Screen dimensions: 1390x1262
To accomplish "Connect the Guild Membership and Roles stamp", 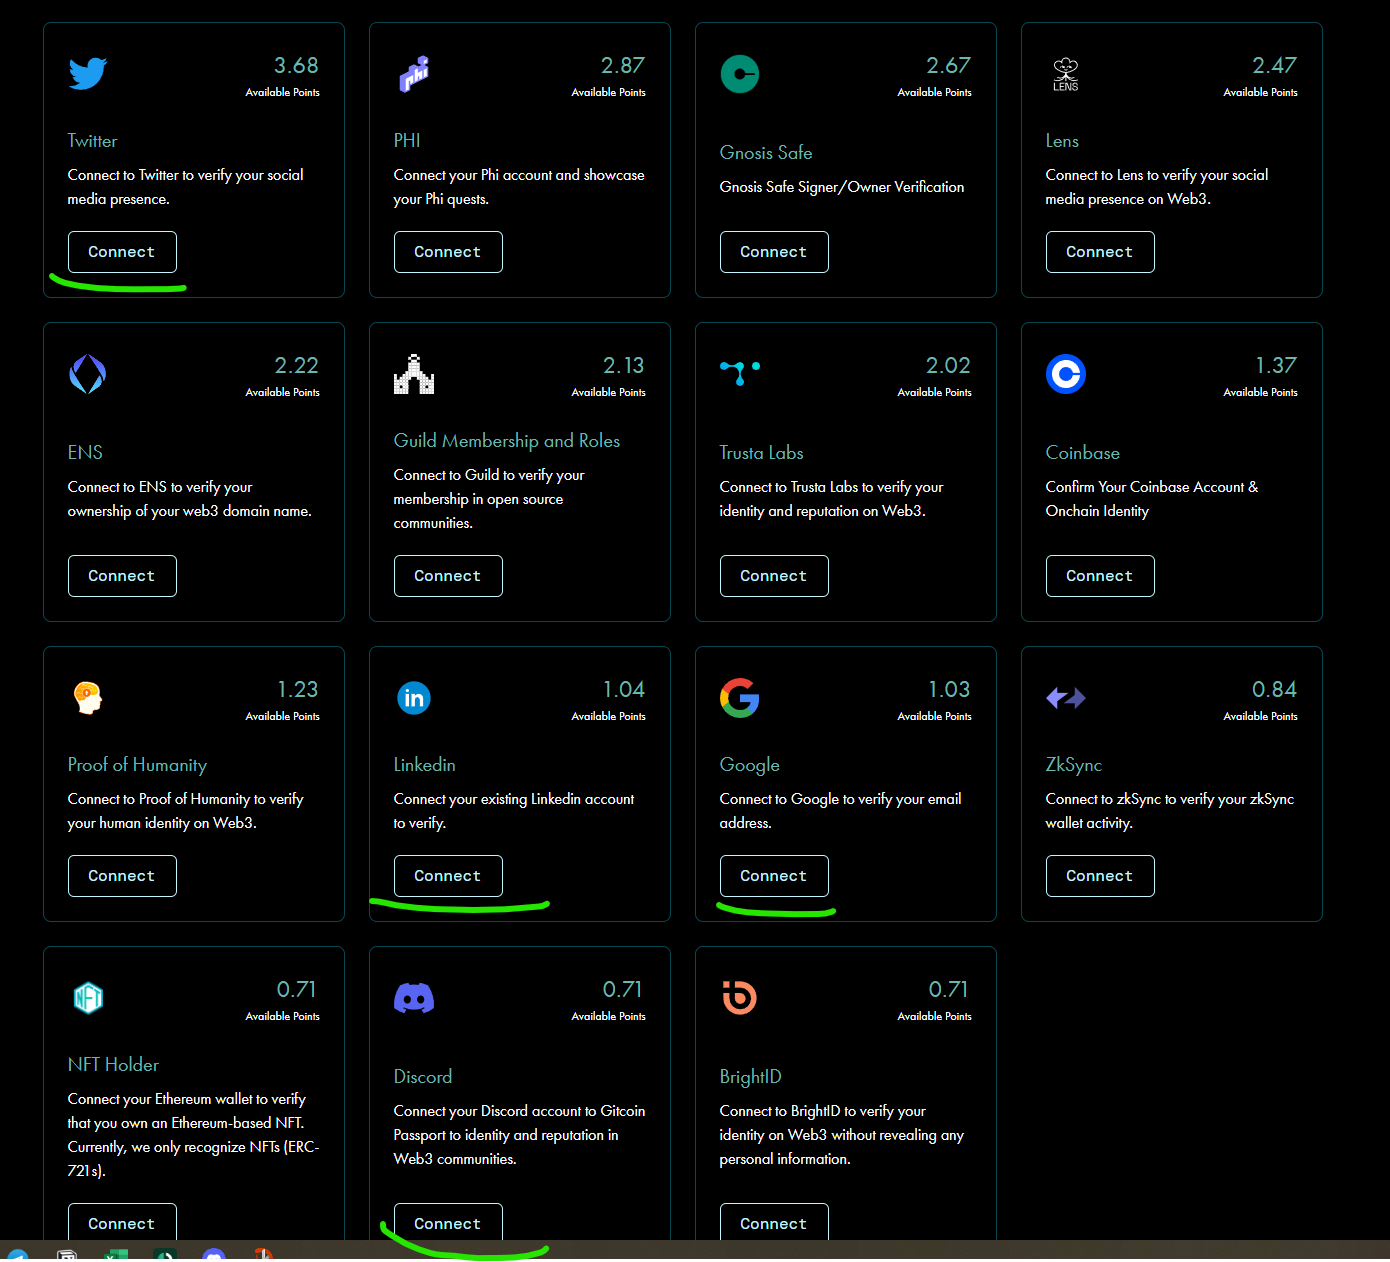I will point(448,576).
